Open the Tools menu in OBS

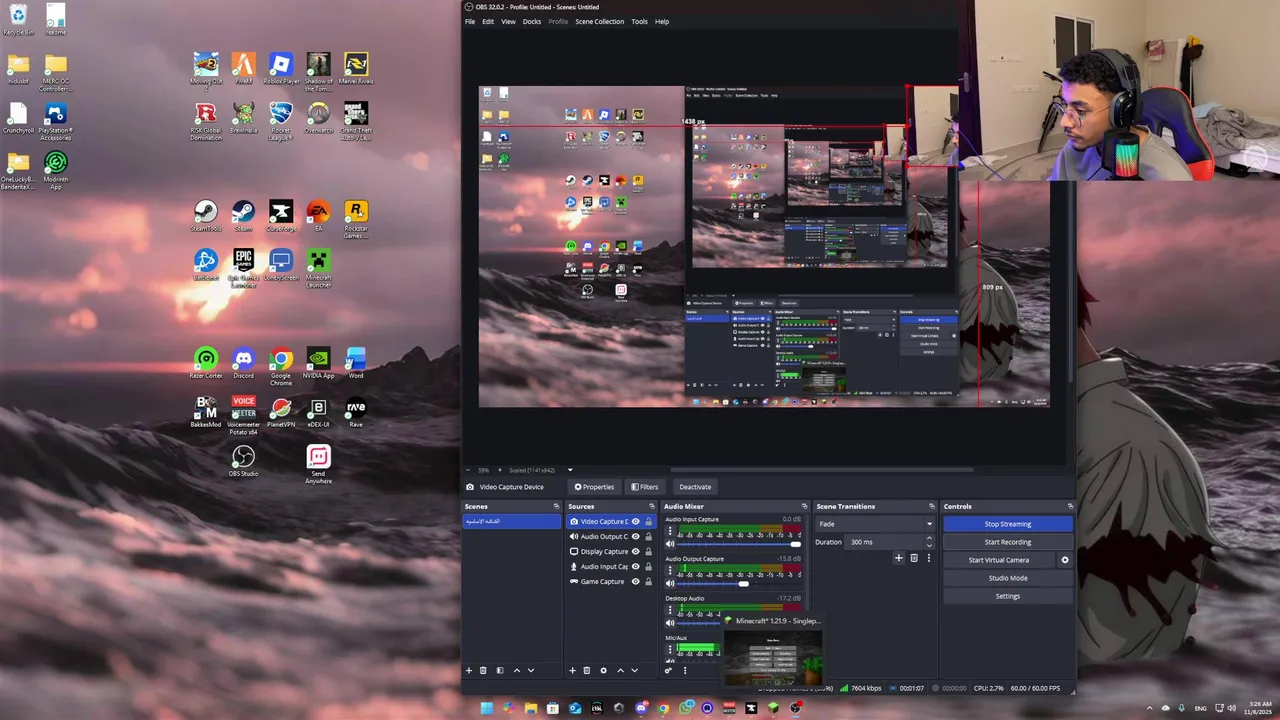pyautogui.click(x=639, y=21)
